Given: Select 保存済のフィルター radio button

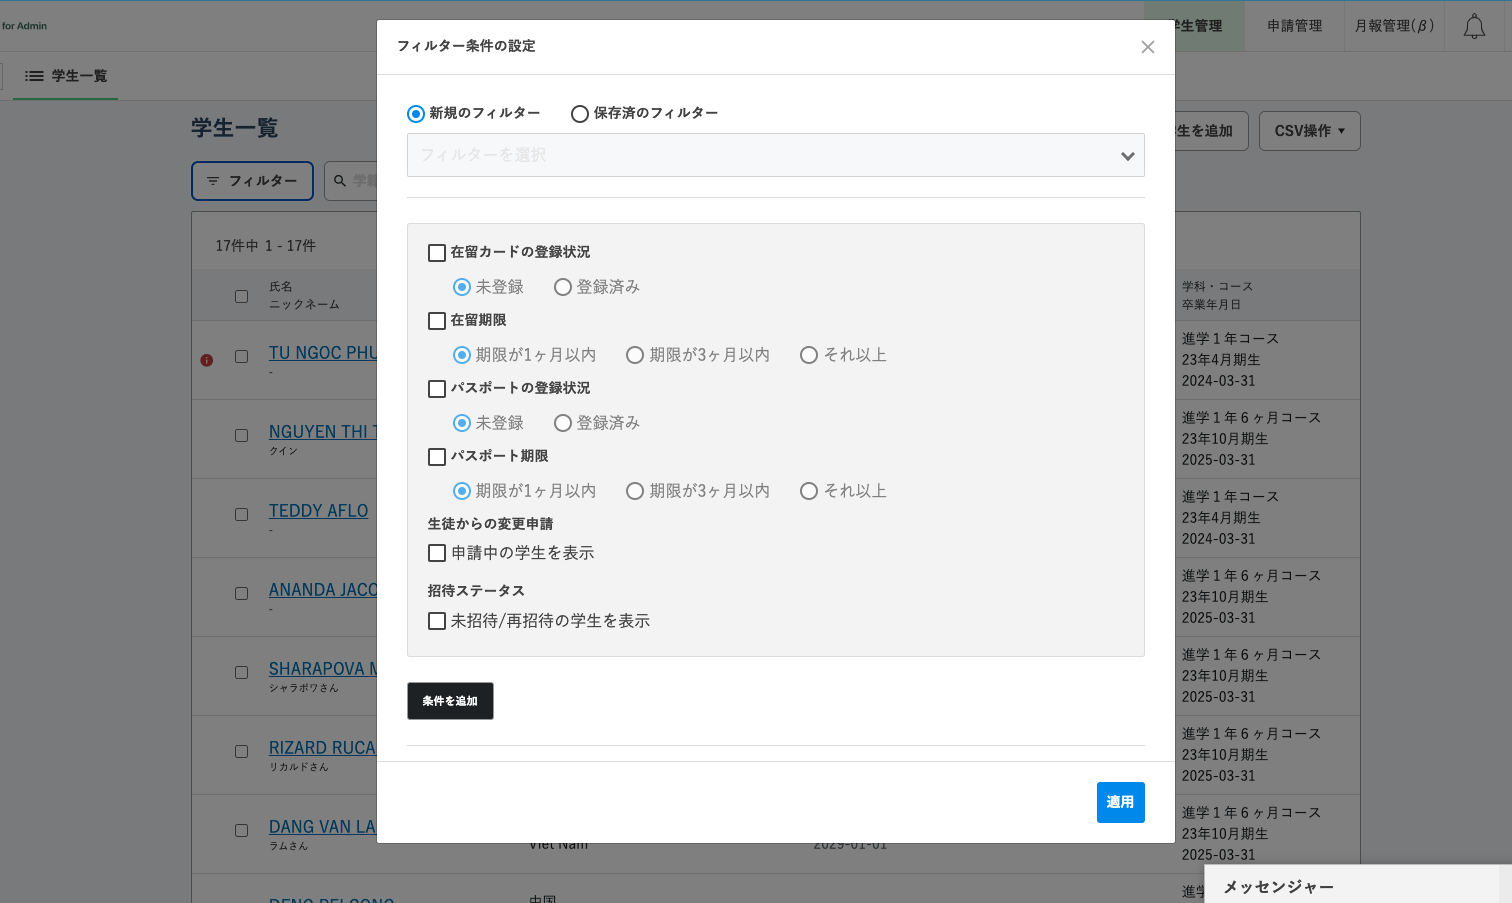Looking at the screenshot, I should (x=580, y=114).
